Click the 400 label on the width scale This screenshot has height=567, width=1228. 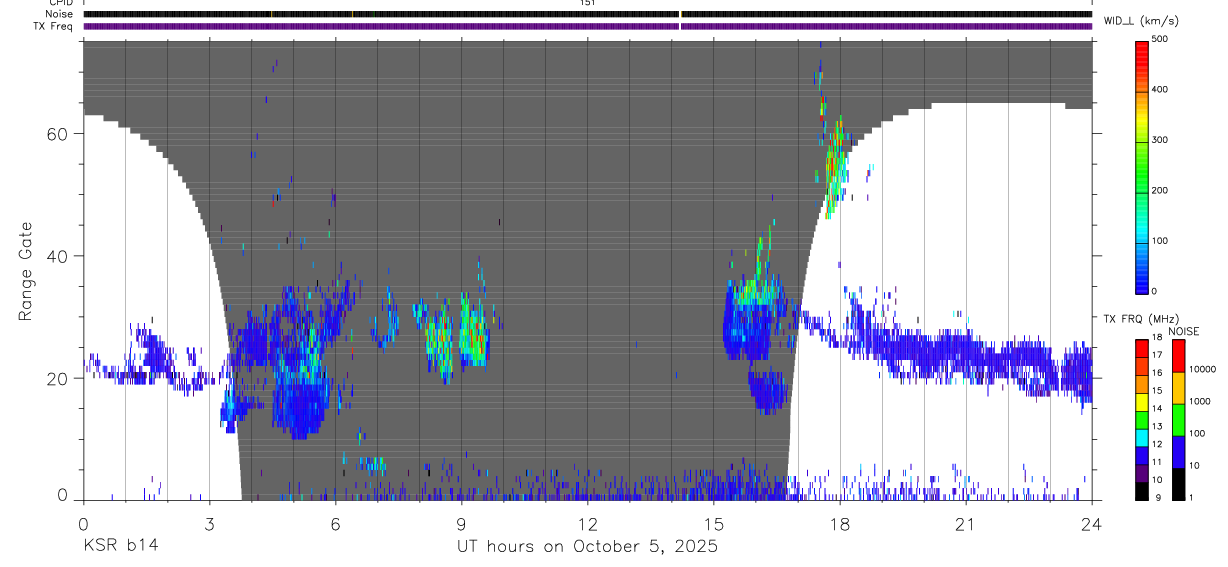tap(1160, 89)
